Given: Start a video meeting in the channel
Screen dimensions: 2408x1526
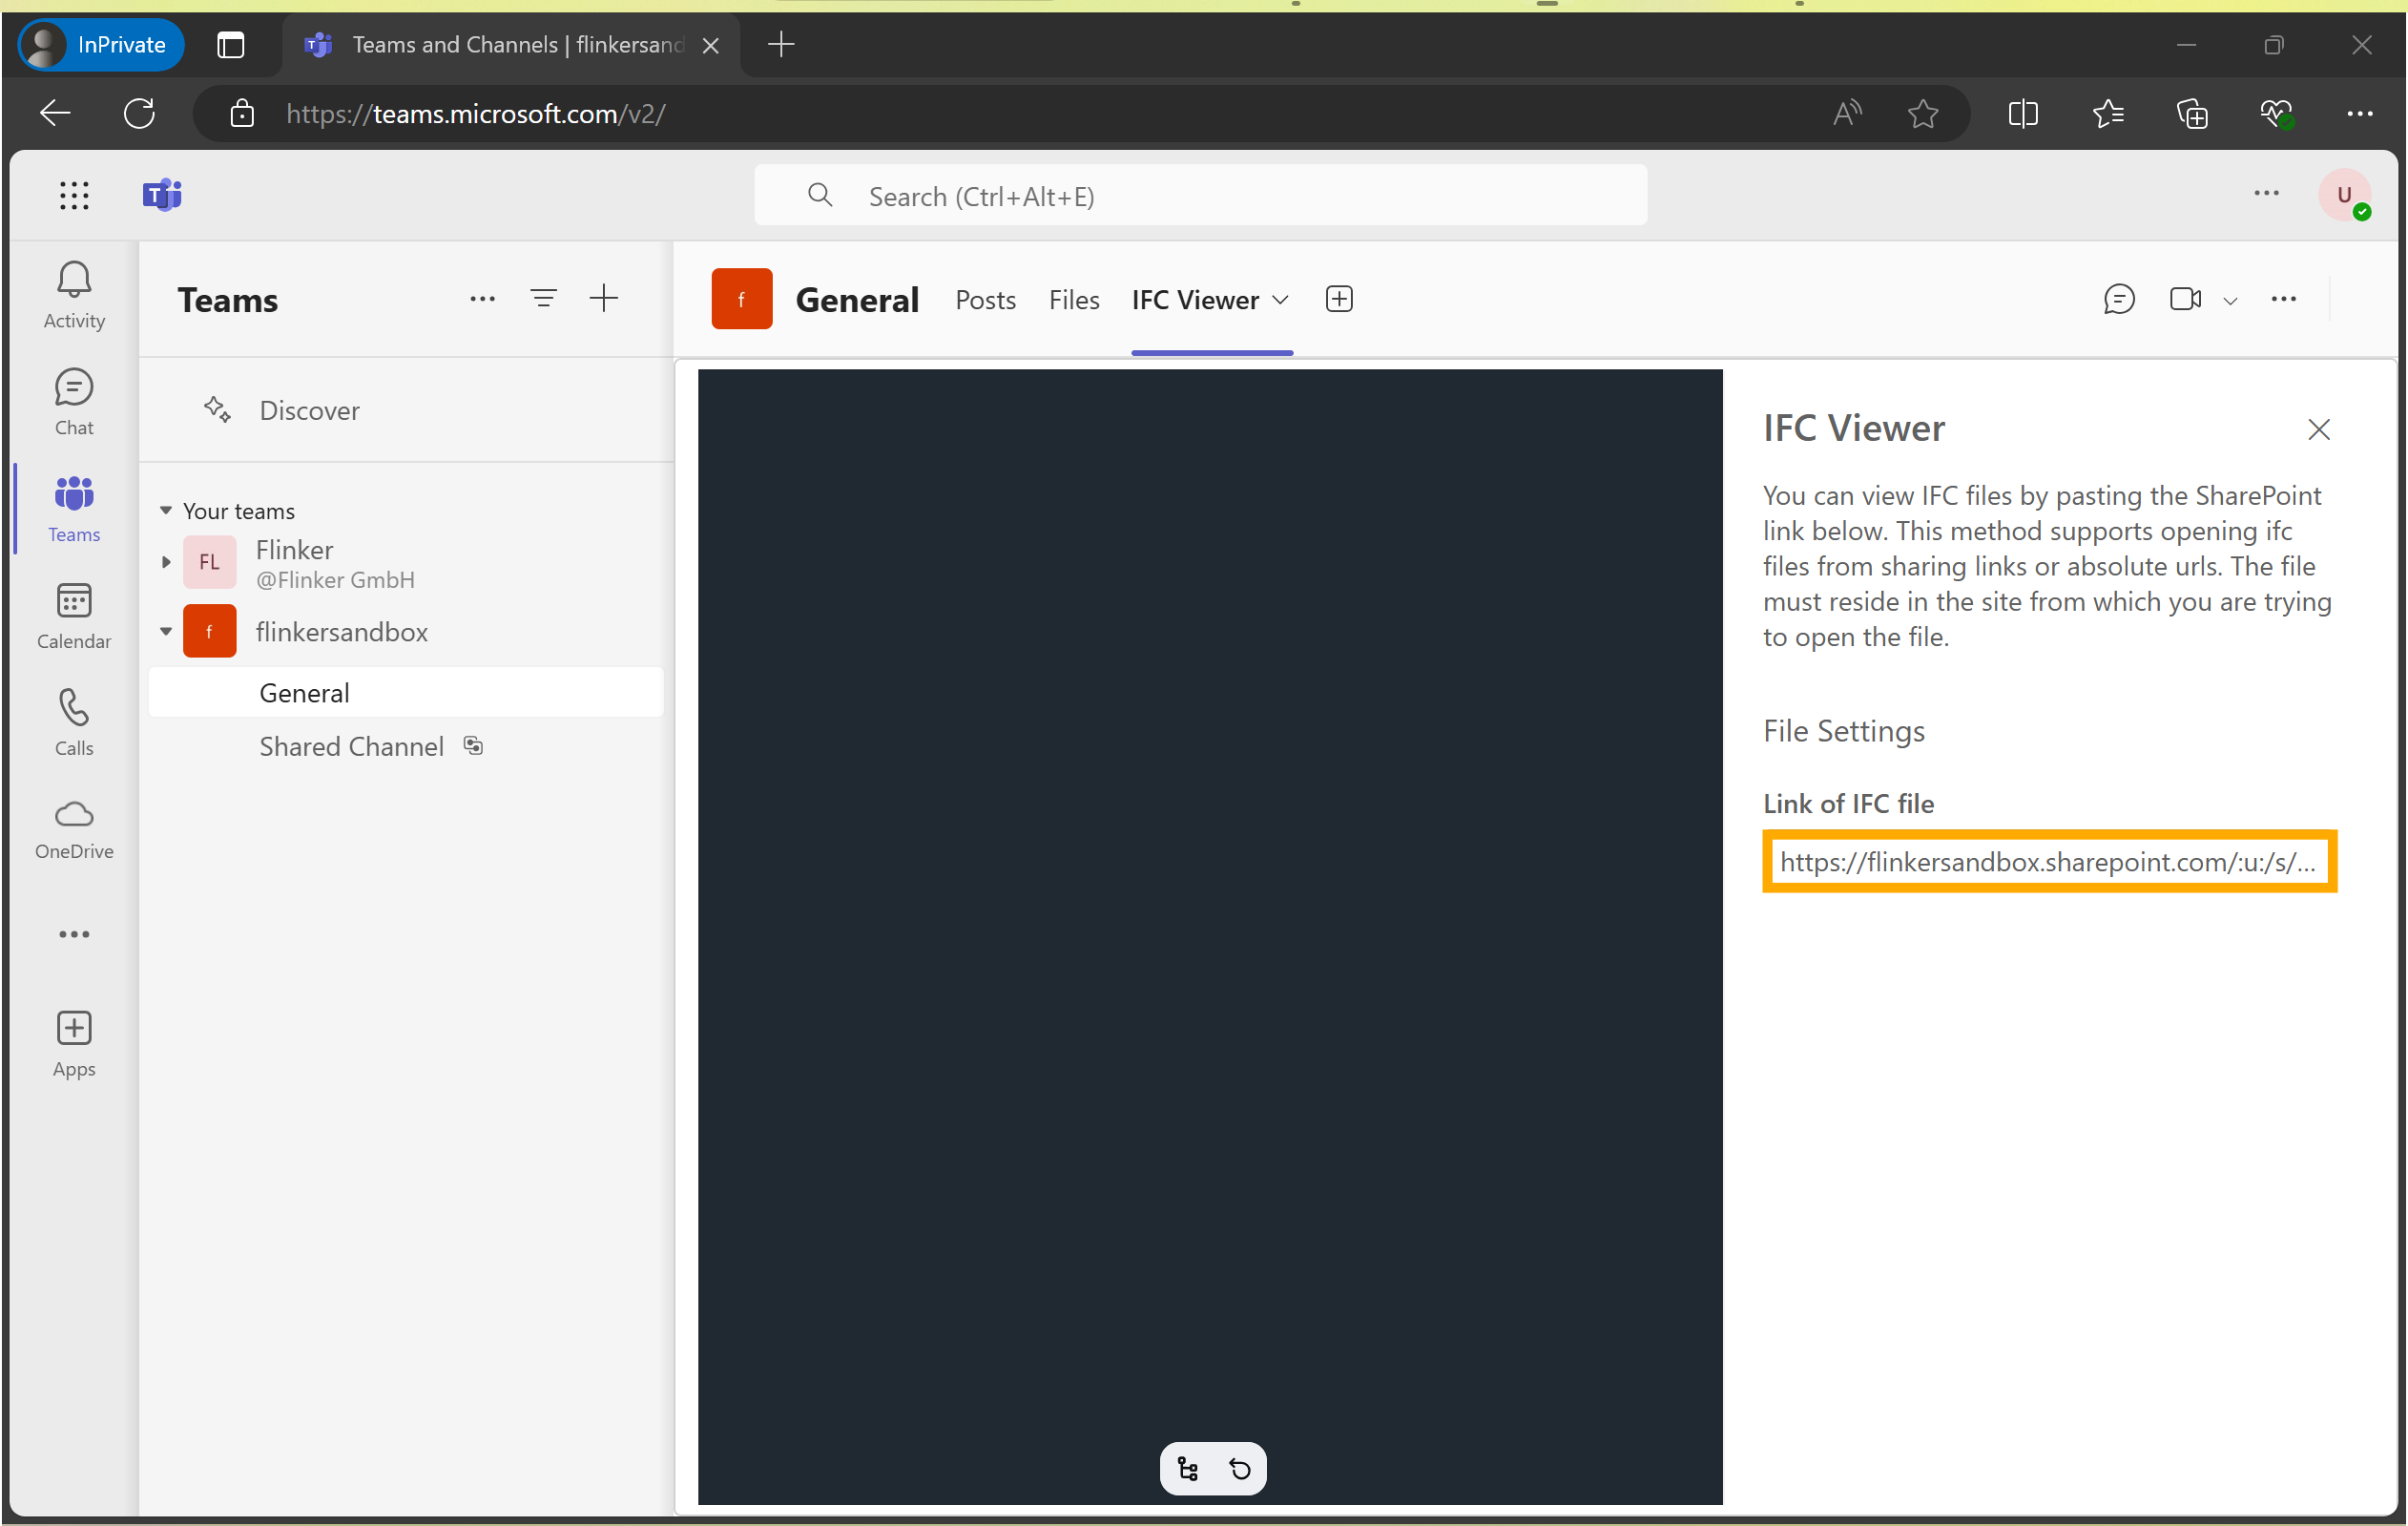Looking at the screenshot, I should point(2186,299).
